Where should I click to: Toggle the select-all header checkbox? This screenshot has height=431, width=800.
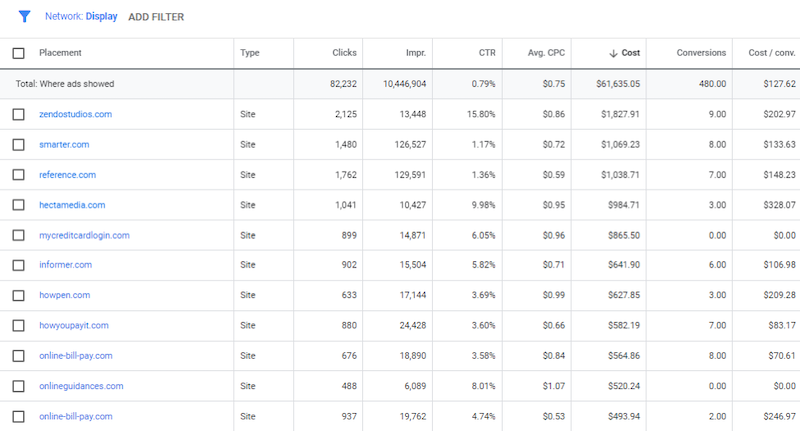18,53
